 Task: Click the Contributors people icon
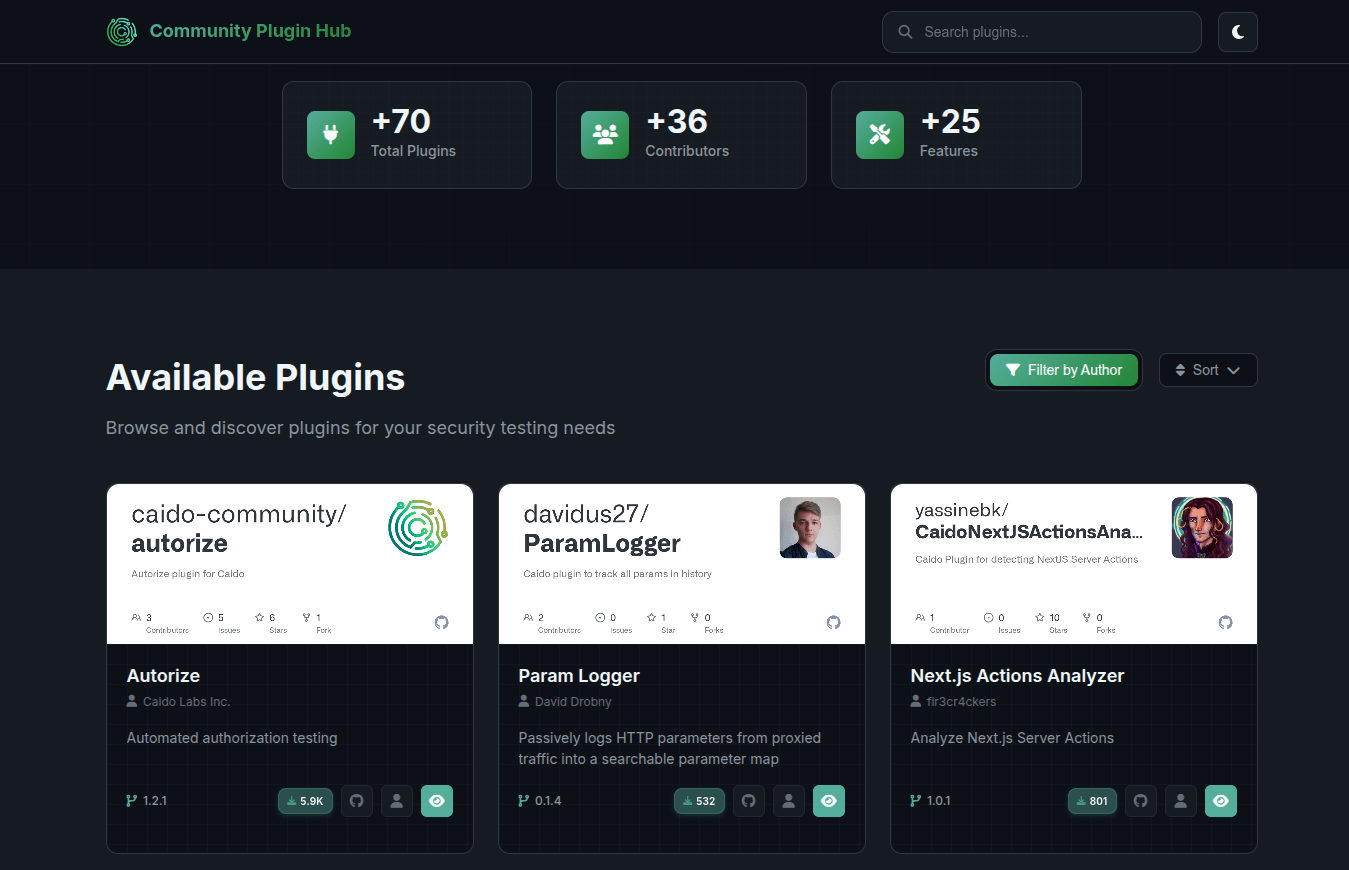[x=605, y=135]
